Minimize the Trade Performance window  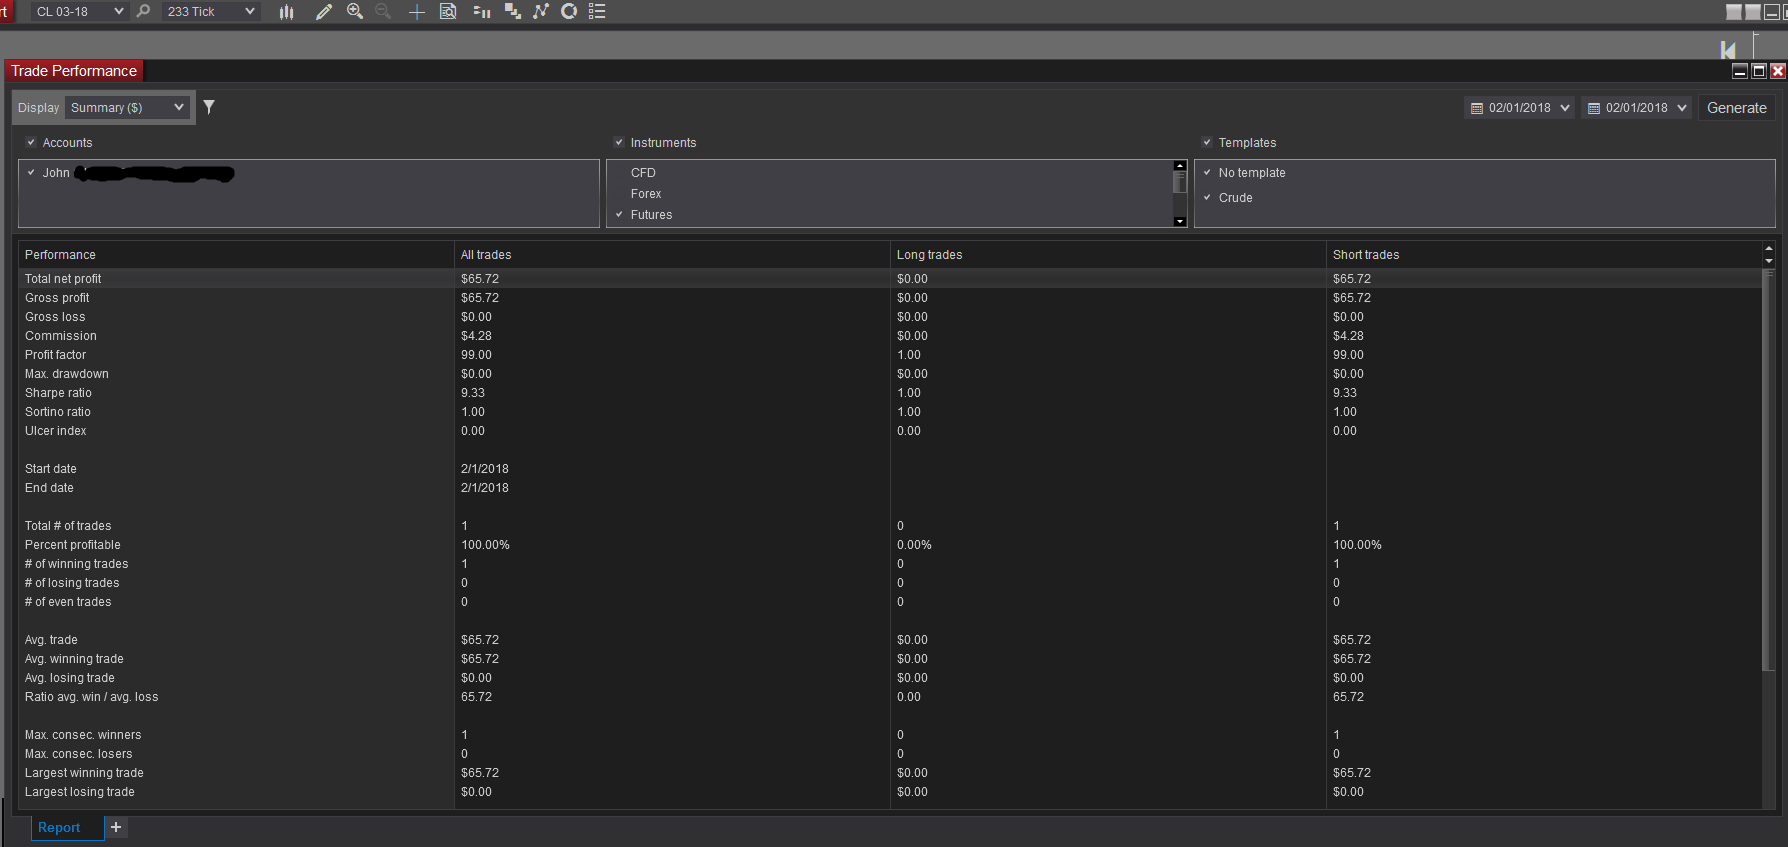1740,71
